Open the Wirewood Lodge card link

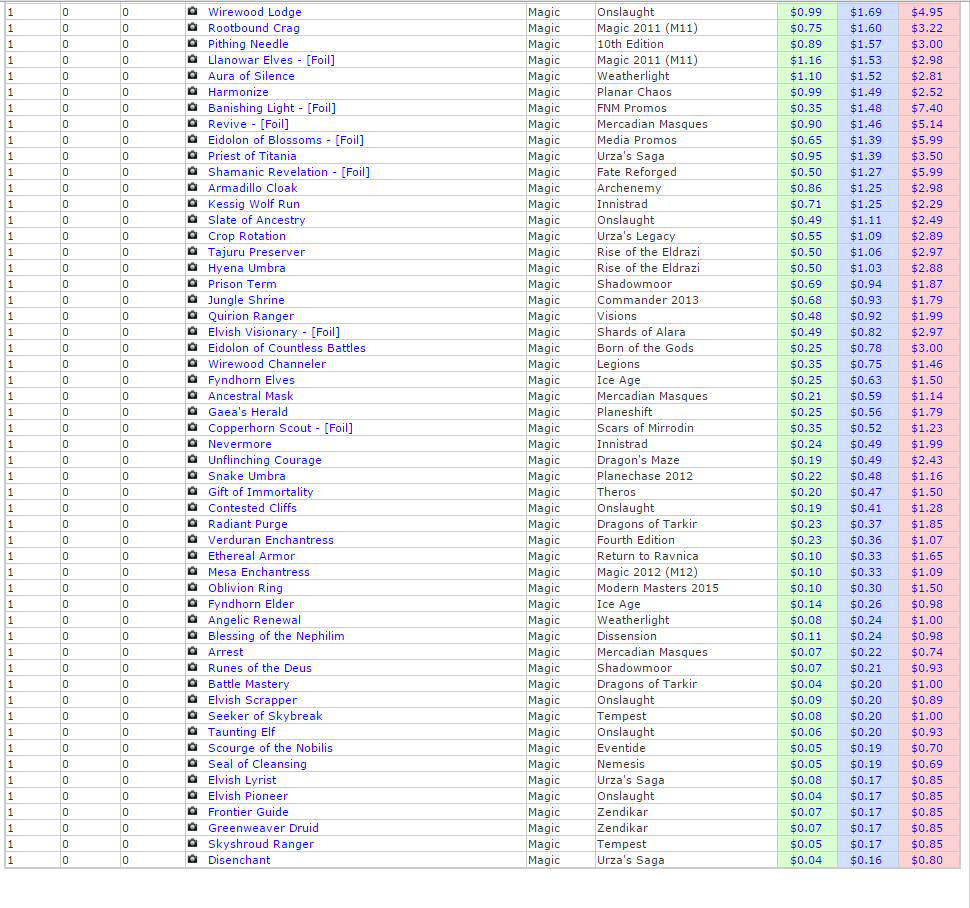(x=254, y=12)
